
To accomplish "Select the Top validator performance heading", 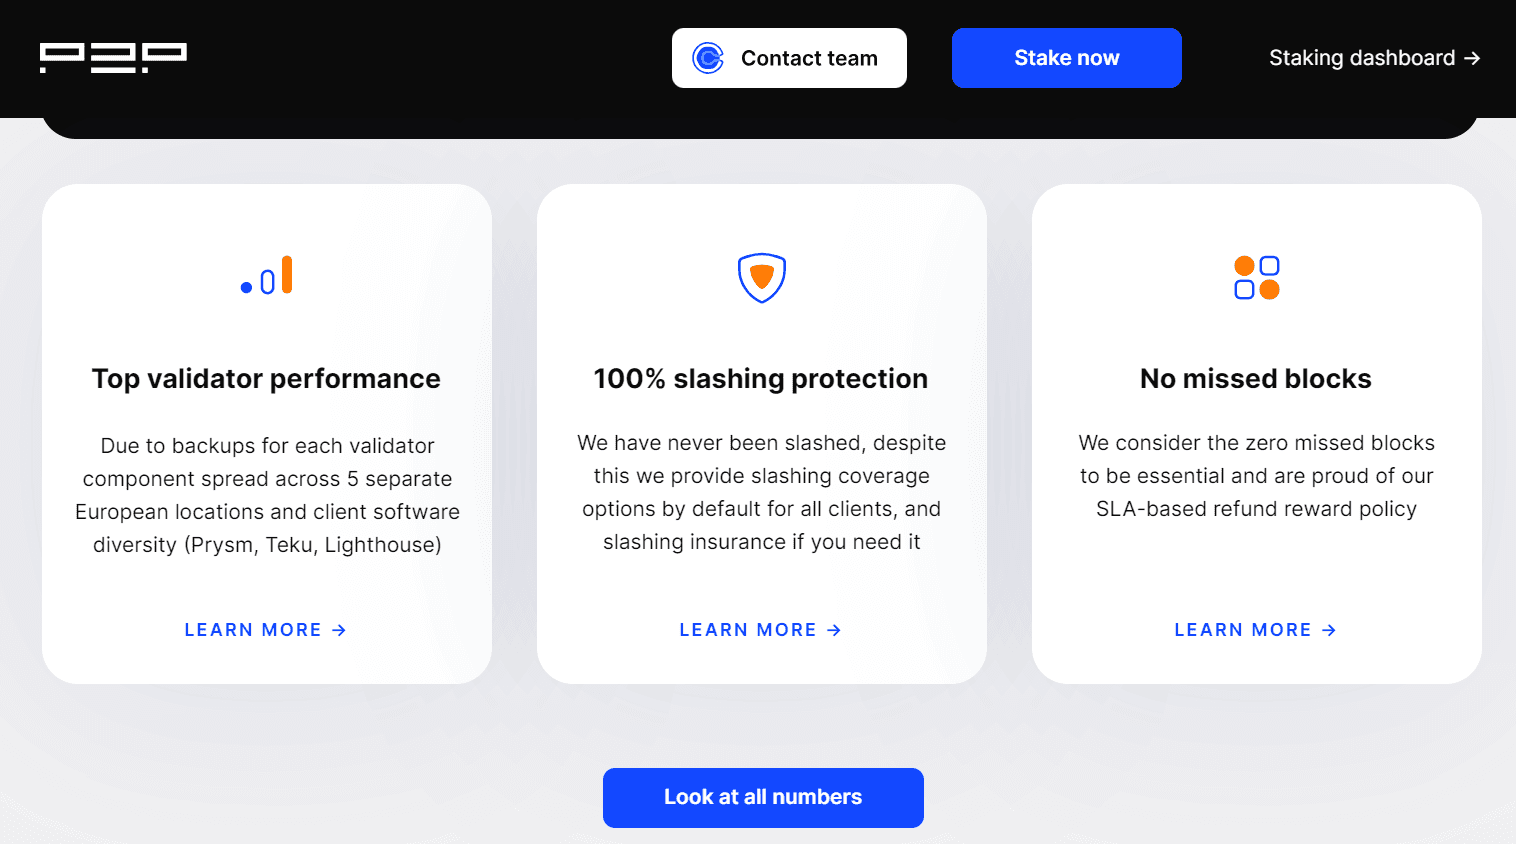I will [266, 379].
